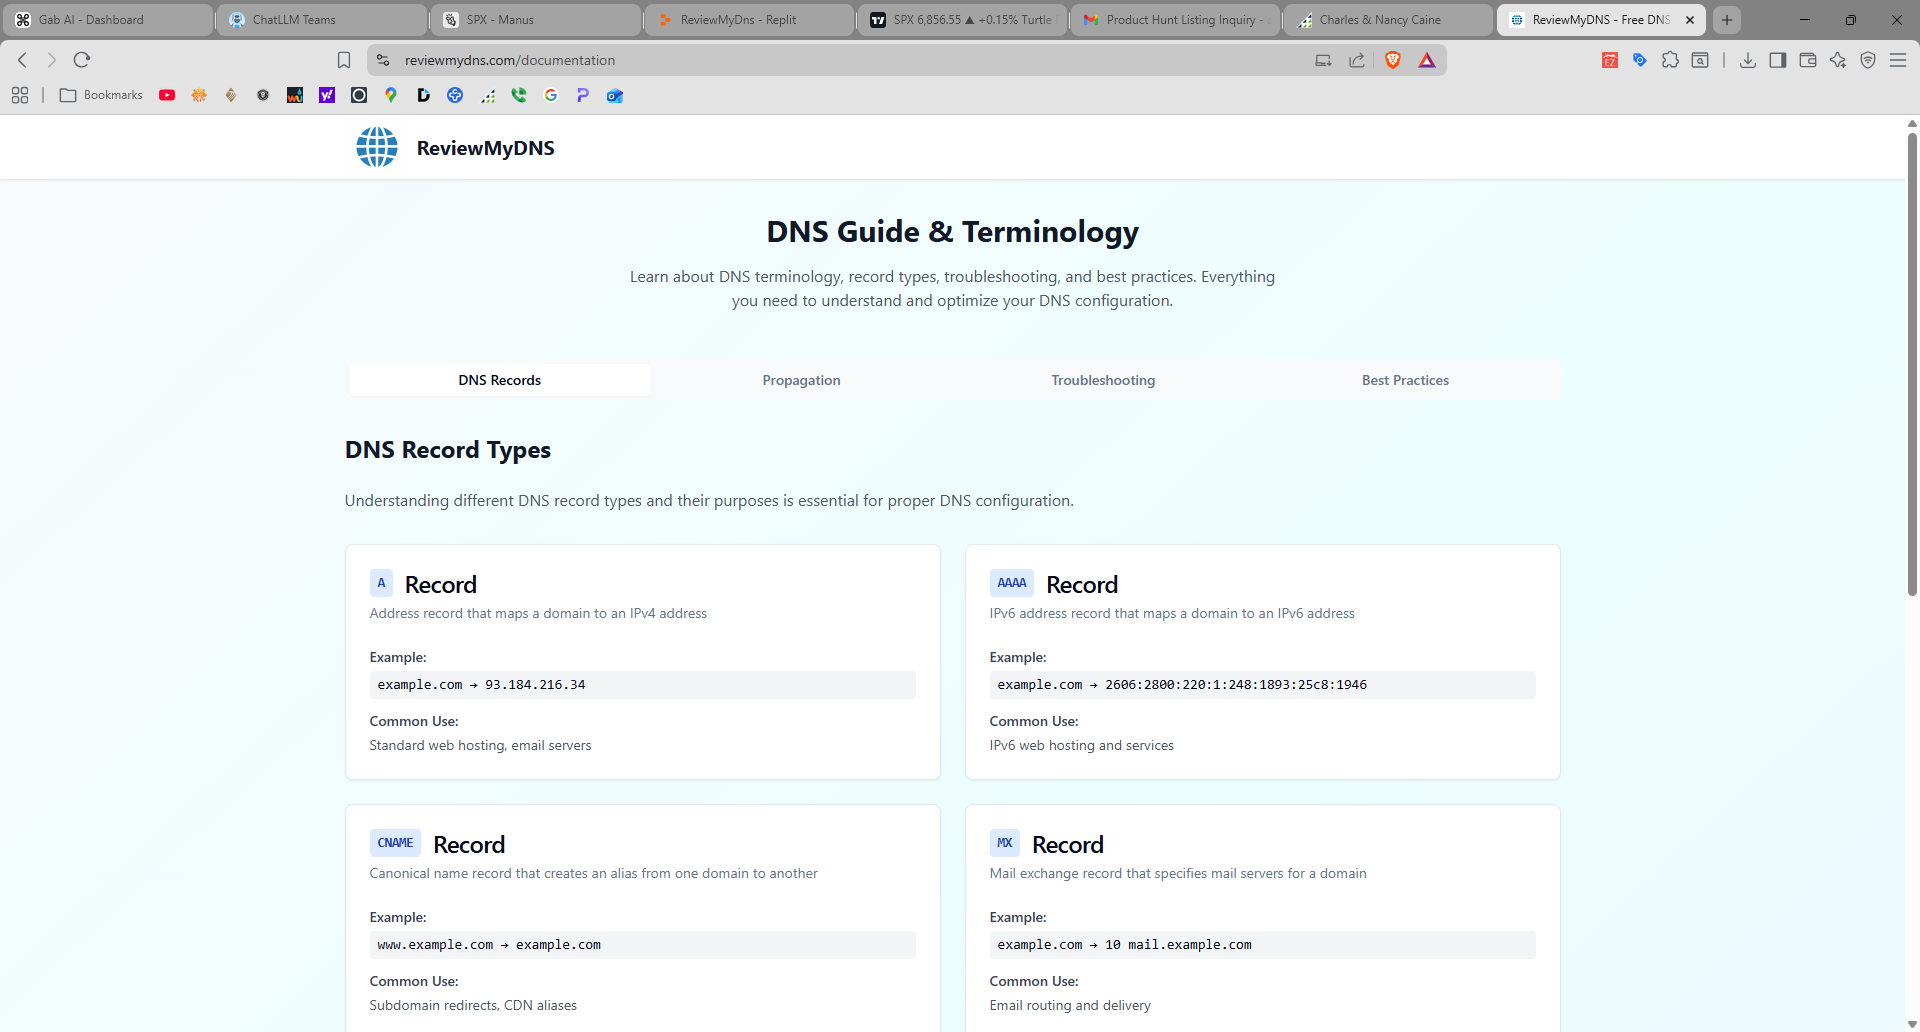Open the PayPal bookmark icon
Screen dimensions: 1920x1032
point(583,95)
